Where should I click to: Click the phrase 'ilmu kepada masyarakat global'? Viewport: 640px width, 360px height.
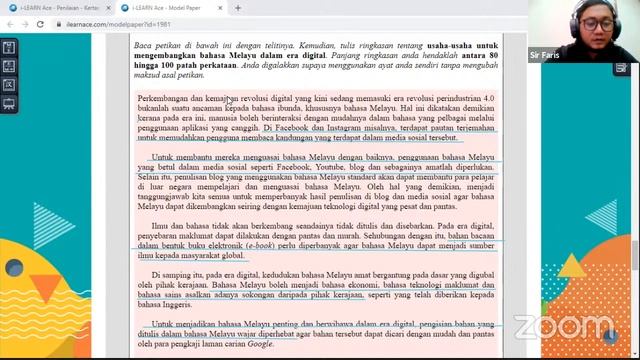(191, 256)
